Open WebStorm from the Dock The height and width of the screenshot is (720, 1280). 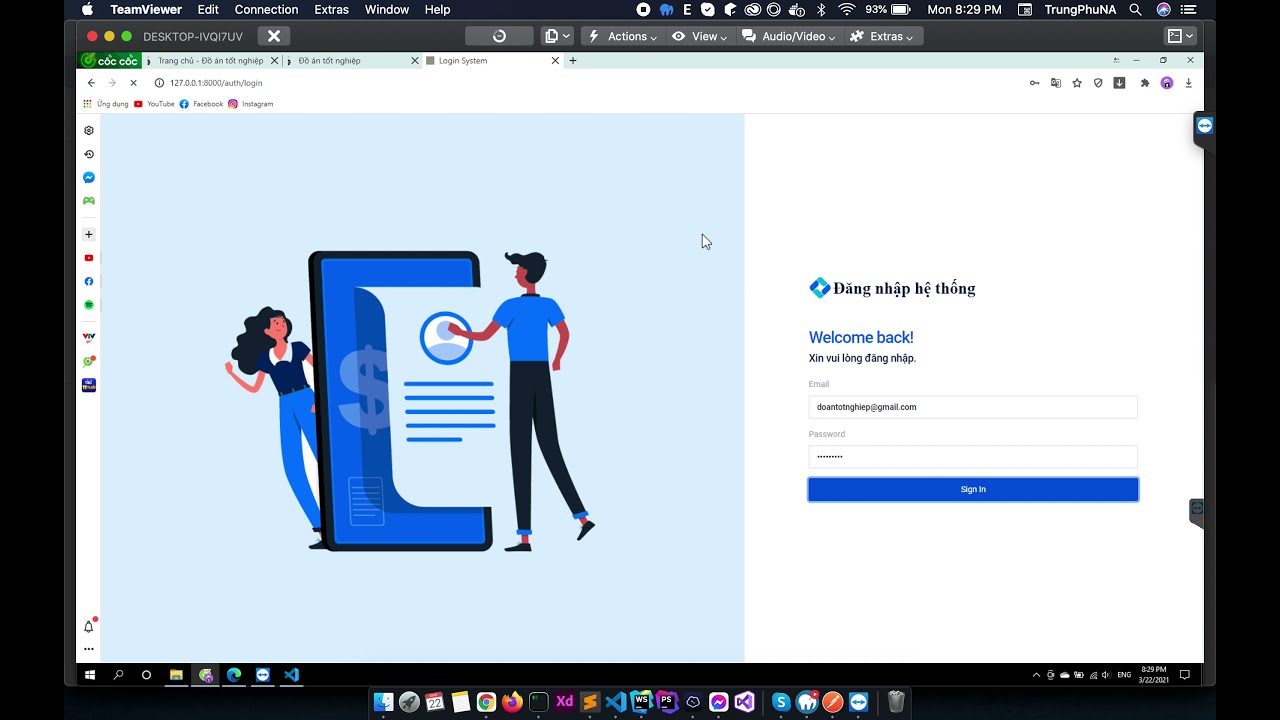[x=641, y=702]
